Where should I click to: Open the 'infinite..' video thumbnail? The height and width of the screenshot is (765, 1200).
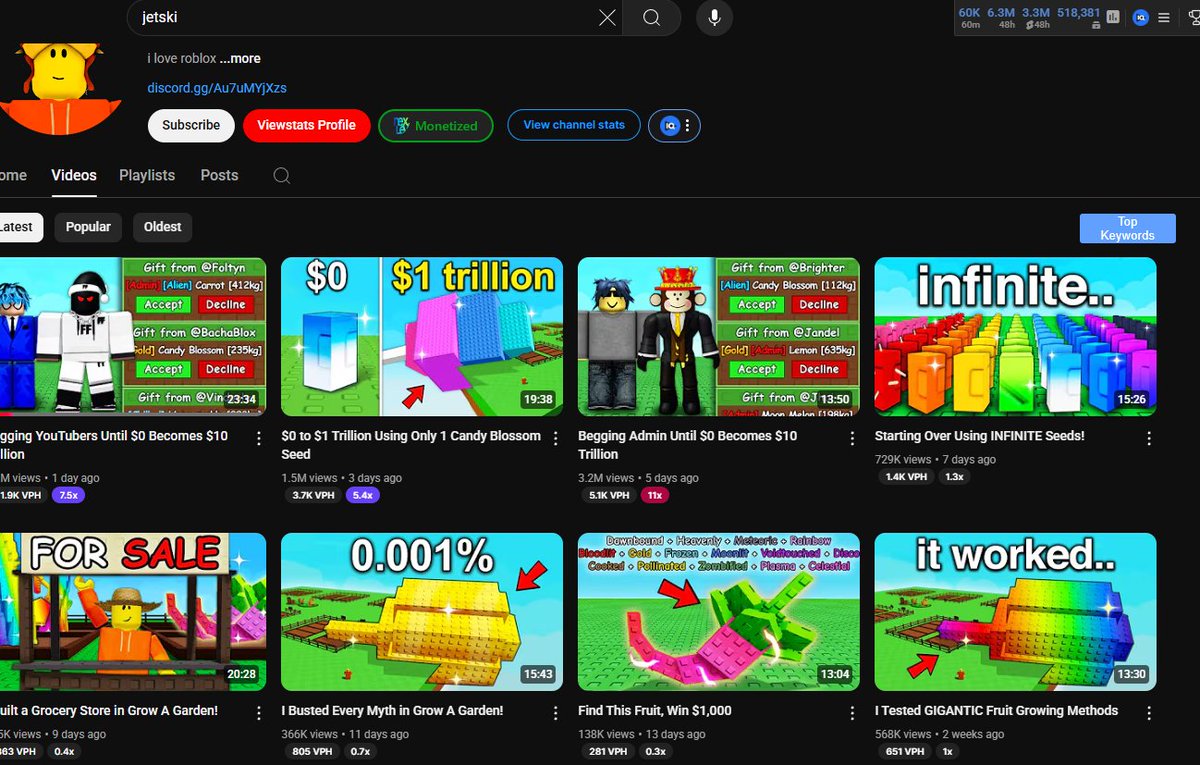pyautogui.click(x=1016, y=336)
